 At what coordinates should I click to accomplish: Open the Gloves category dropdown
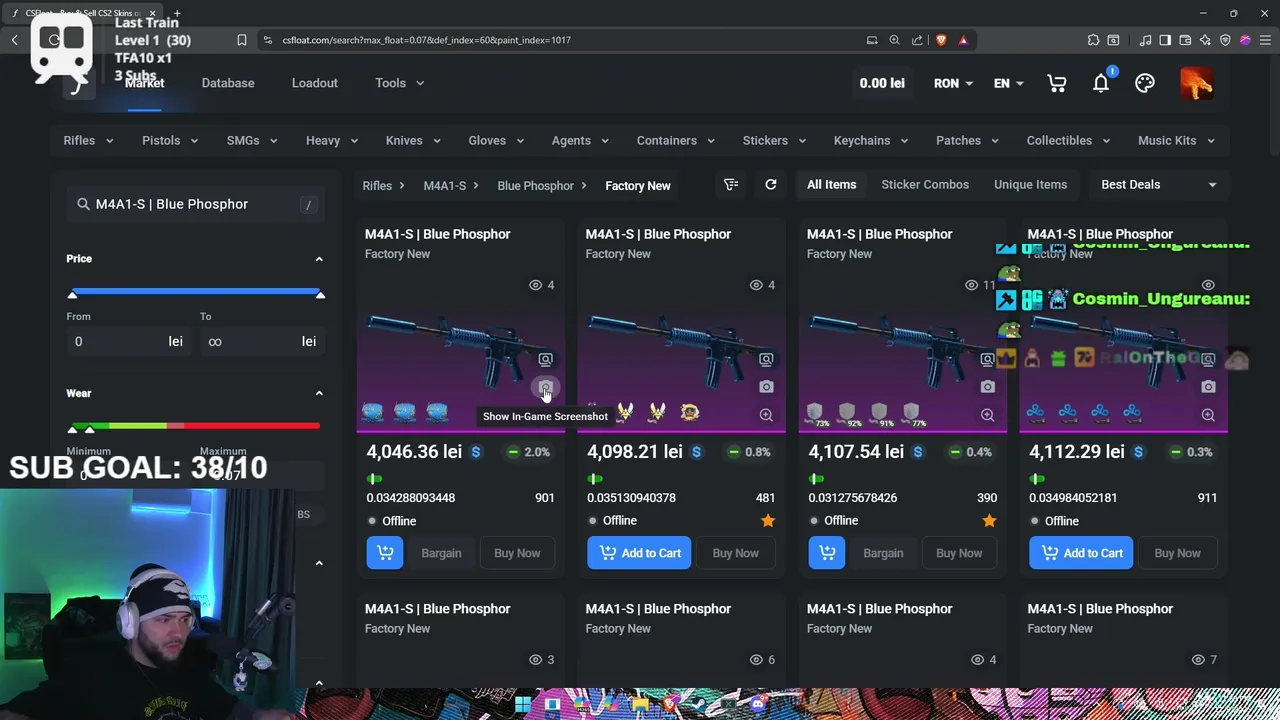(496, 141)
